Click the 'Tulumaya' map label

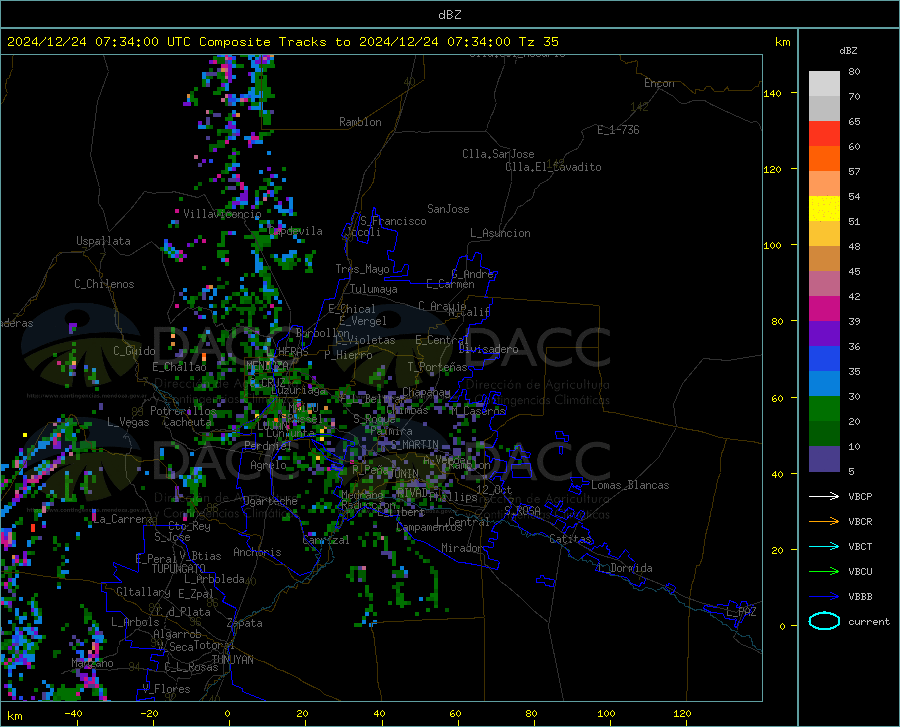pos(374,289)
